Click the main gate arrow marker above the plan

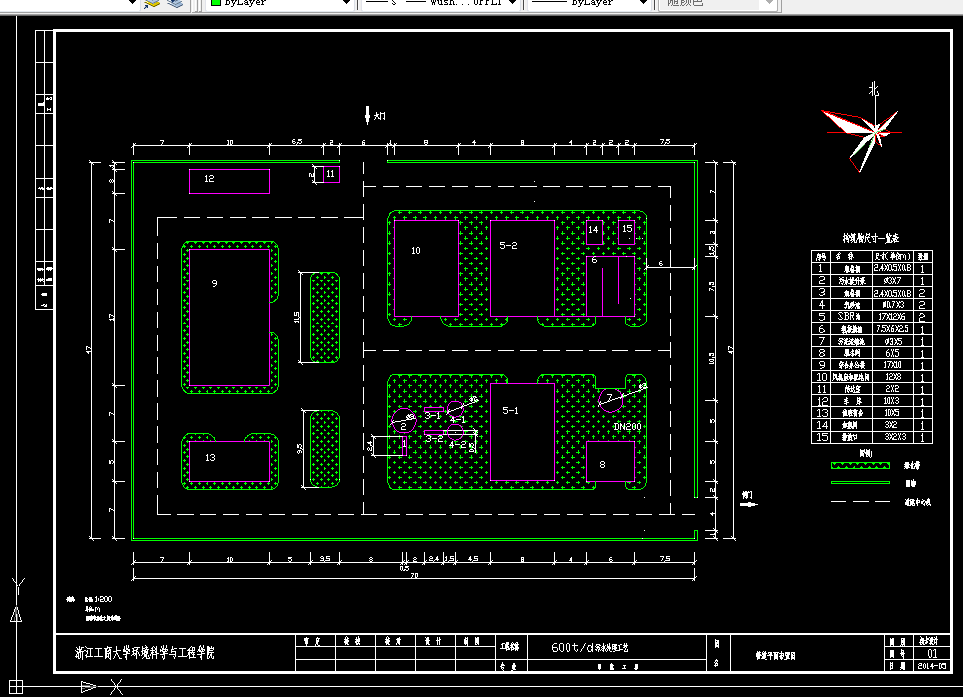click(367, 115)
